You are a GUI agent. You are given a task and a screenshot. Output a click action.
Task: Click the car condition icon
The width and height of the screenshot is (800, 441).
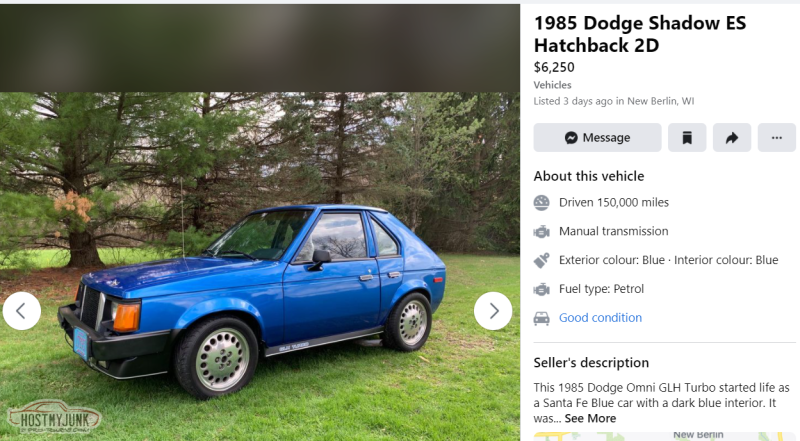[541, 318]
